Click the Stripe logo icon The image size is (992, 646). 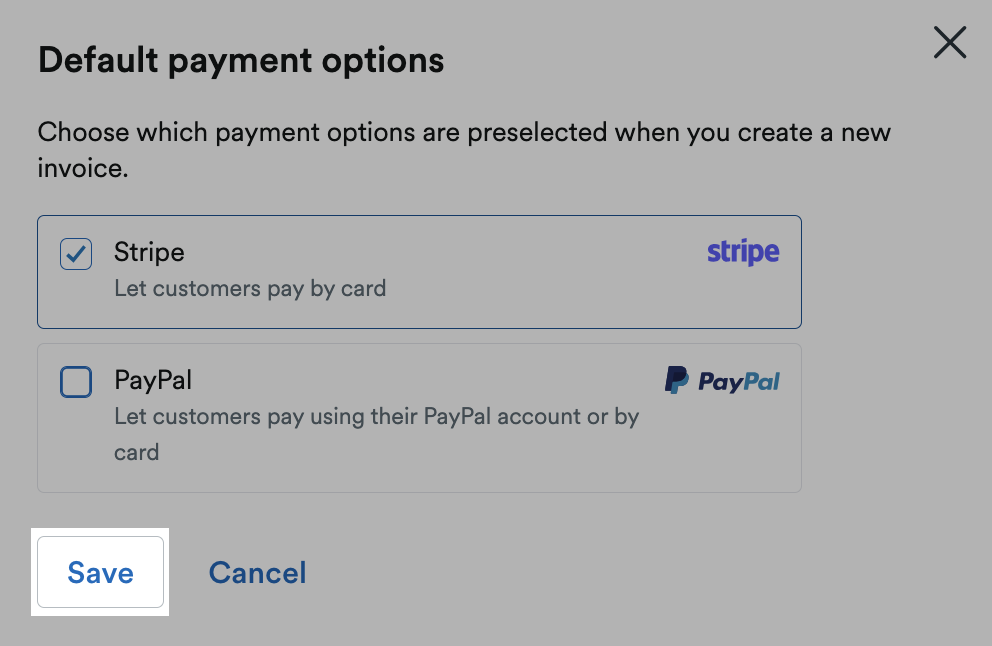[742, 252]
